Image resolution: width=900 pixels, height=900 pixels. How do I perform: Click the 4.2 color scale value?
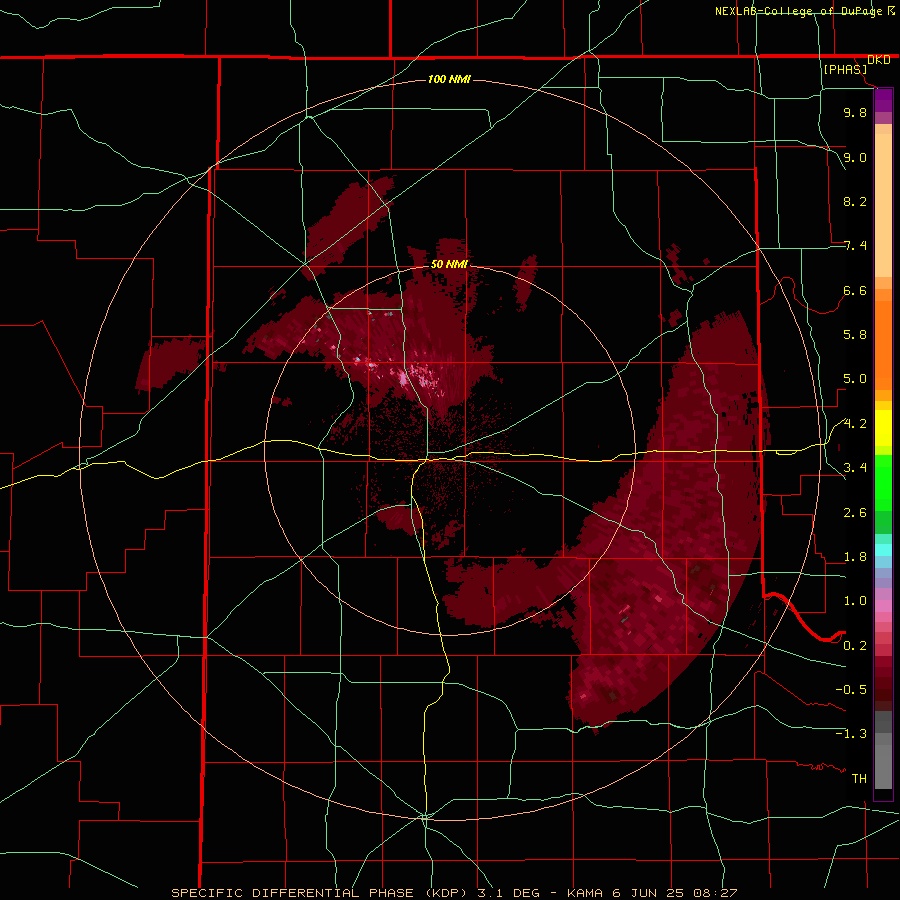855,424
